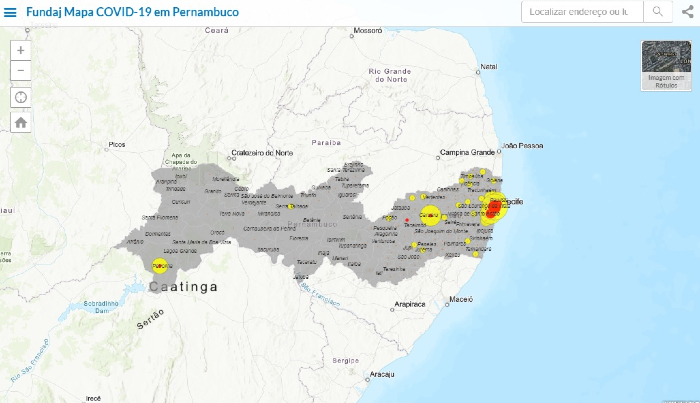Click the João Pessoa city label
Image resolution: width=700 pixels, height=403 pixels.
pos(522,146)
